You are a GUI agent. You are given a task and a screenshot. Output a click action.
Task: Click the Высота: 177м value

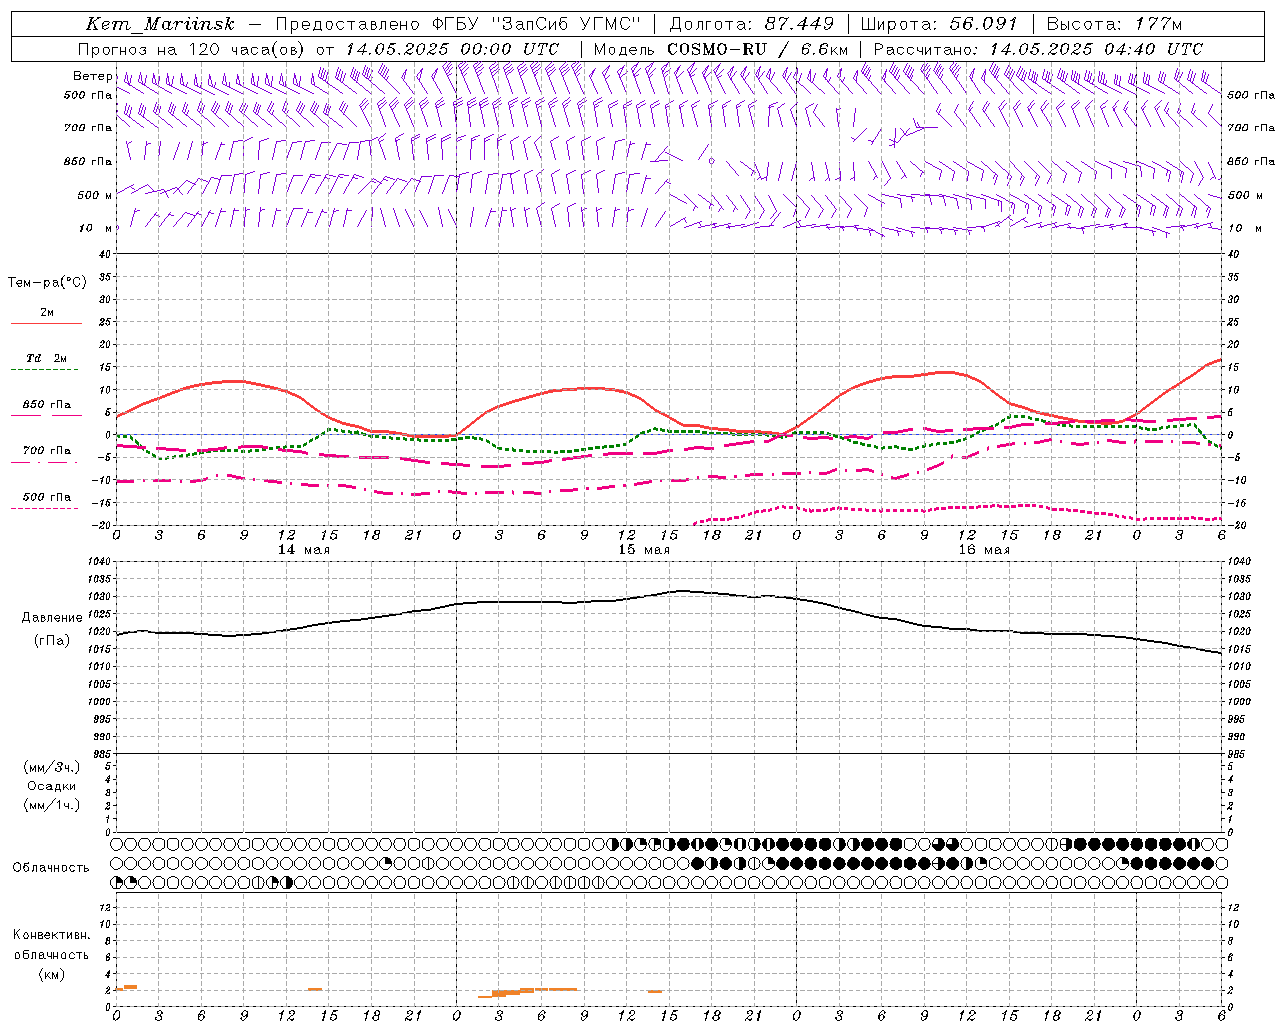click(x=1113, y=24)
